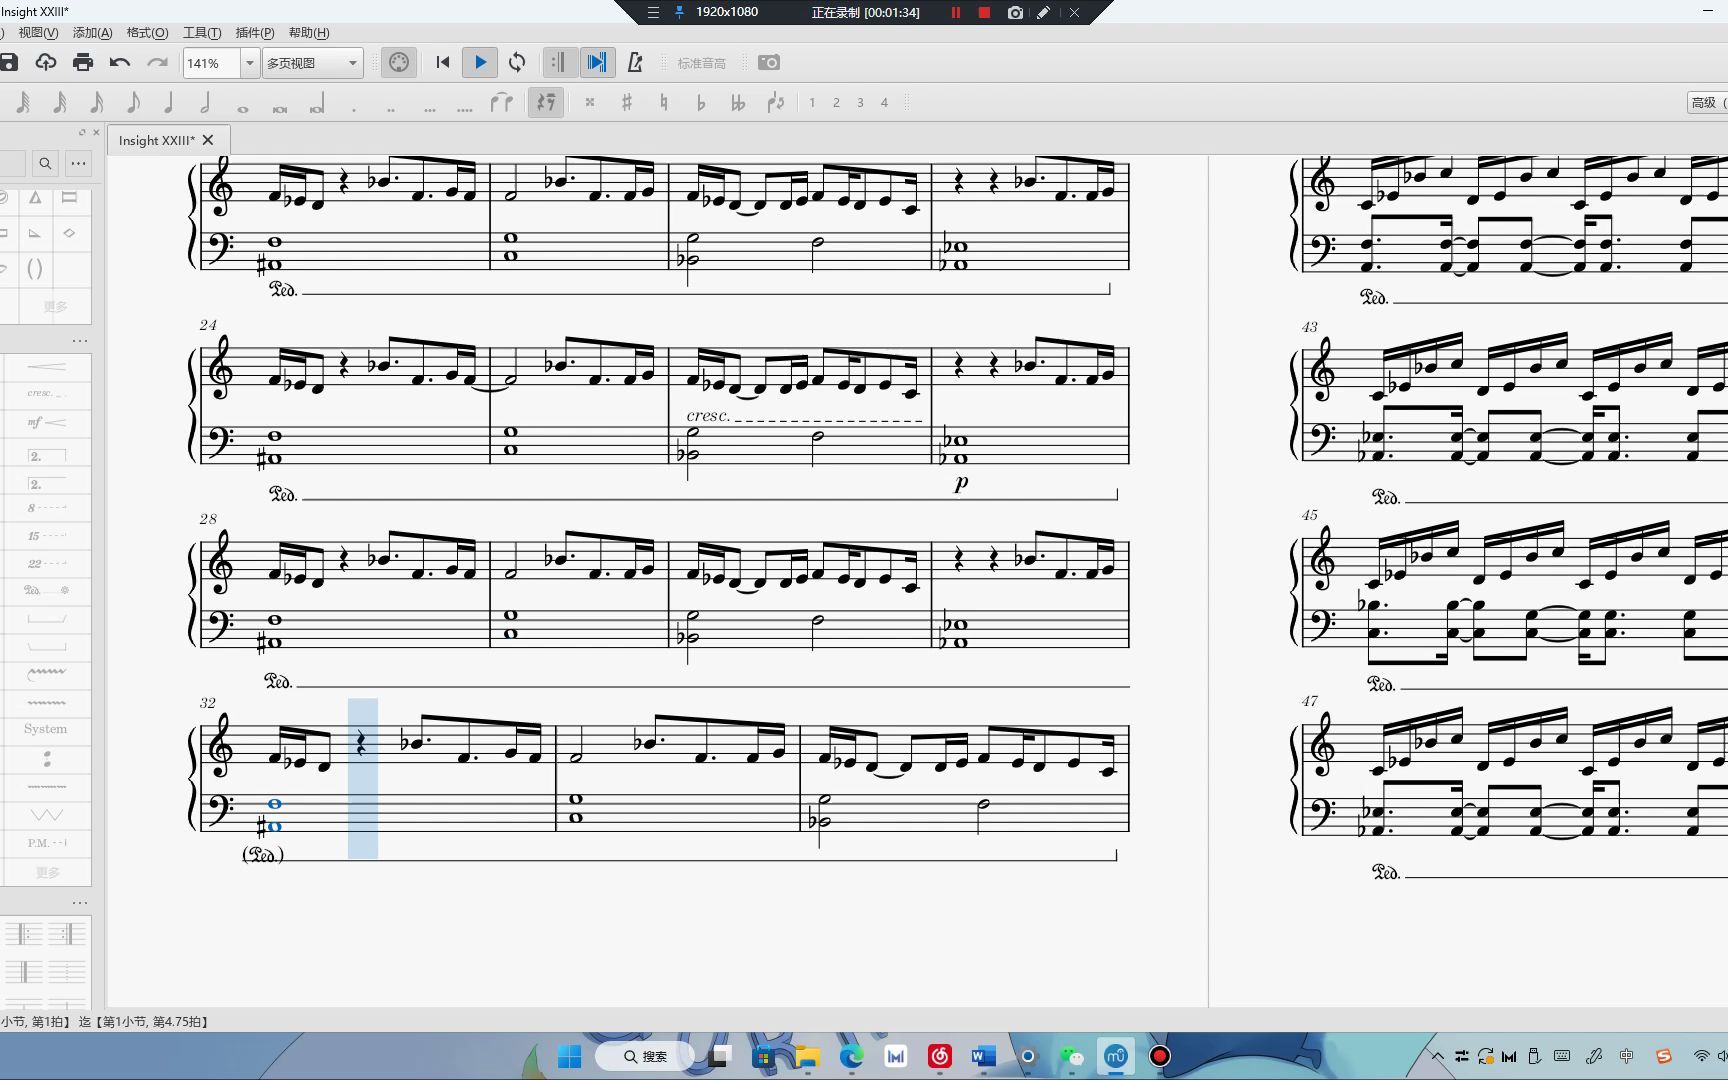Show hidden system tray icons chevron
1728x1080 pixels.
click(1437, 1056)
